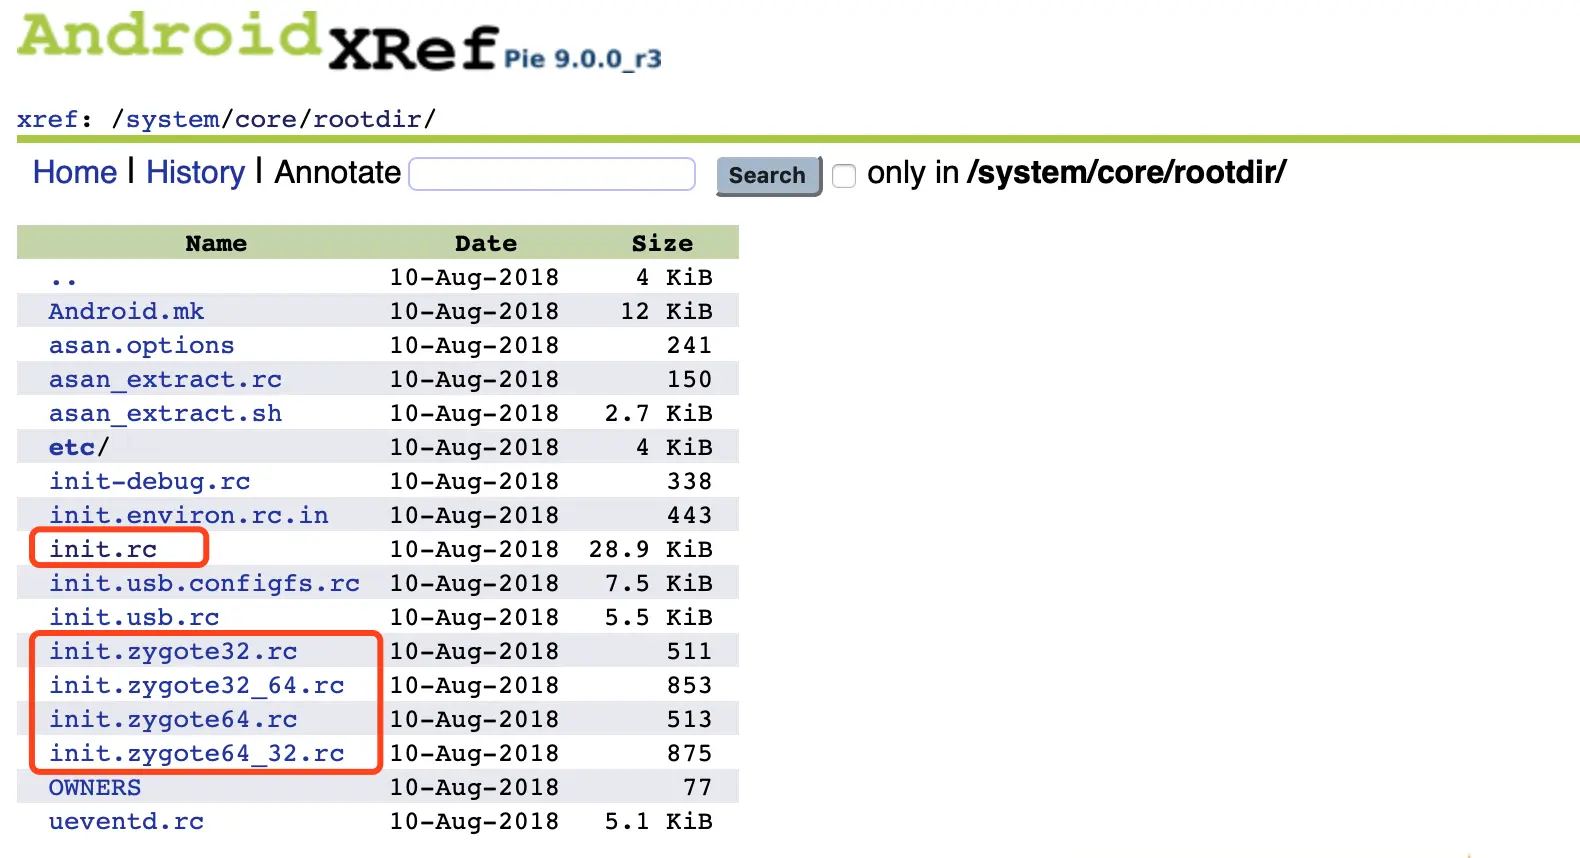Screen dimensions: 1580x858
Task: Open the History link
Action: [x=195, y=172]
